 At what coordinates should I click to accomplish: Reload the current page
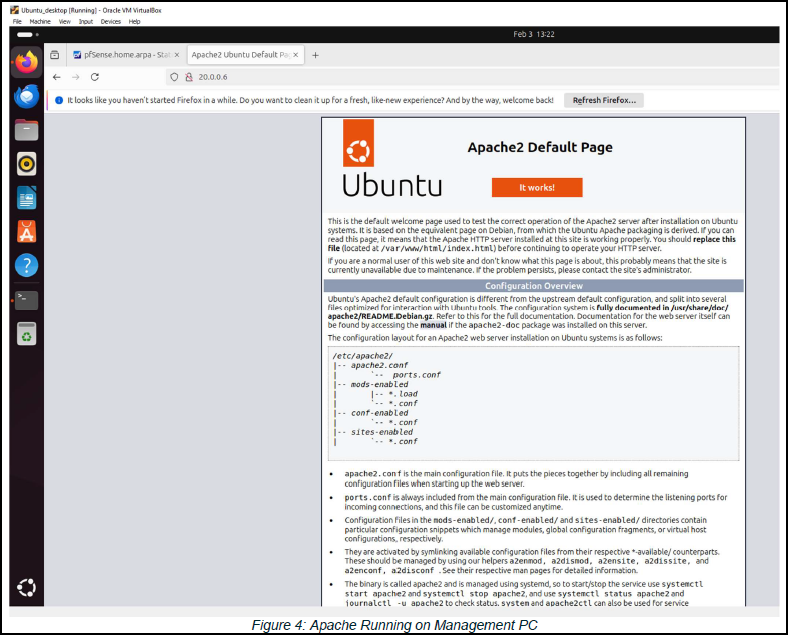click(94, 77)
